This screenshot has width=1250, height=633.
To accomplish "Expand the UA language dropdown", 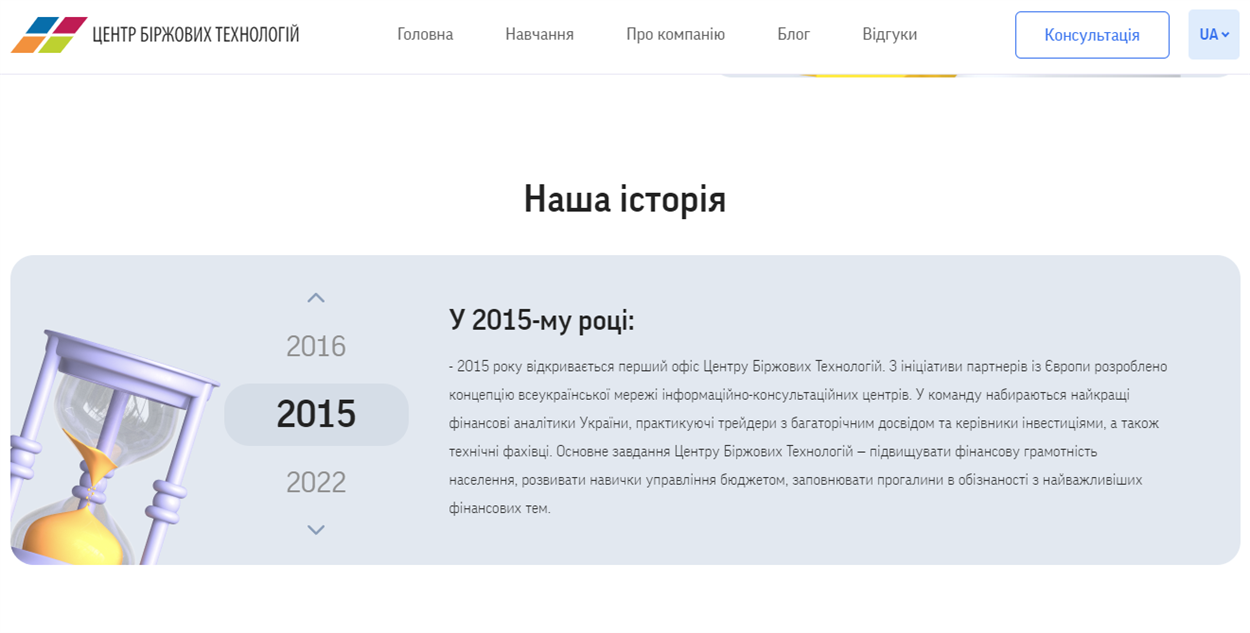I will tap(1214, 35).
